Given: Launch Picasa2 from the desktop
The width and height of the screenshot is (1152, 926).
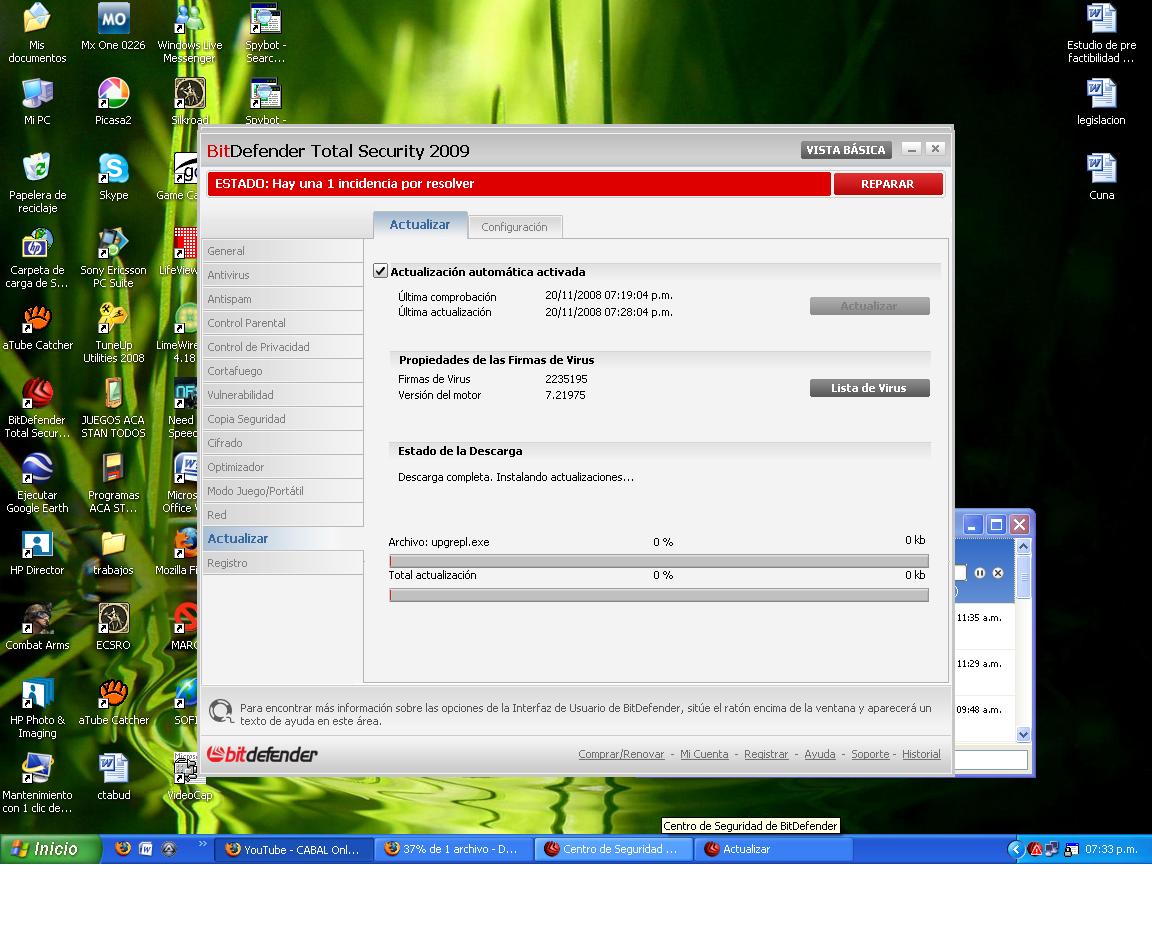Looking at the screenshot, I should [x=113, y=102].
